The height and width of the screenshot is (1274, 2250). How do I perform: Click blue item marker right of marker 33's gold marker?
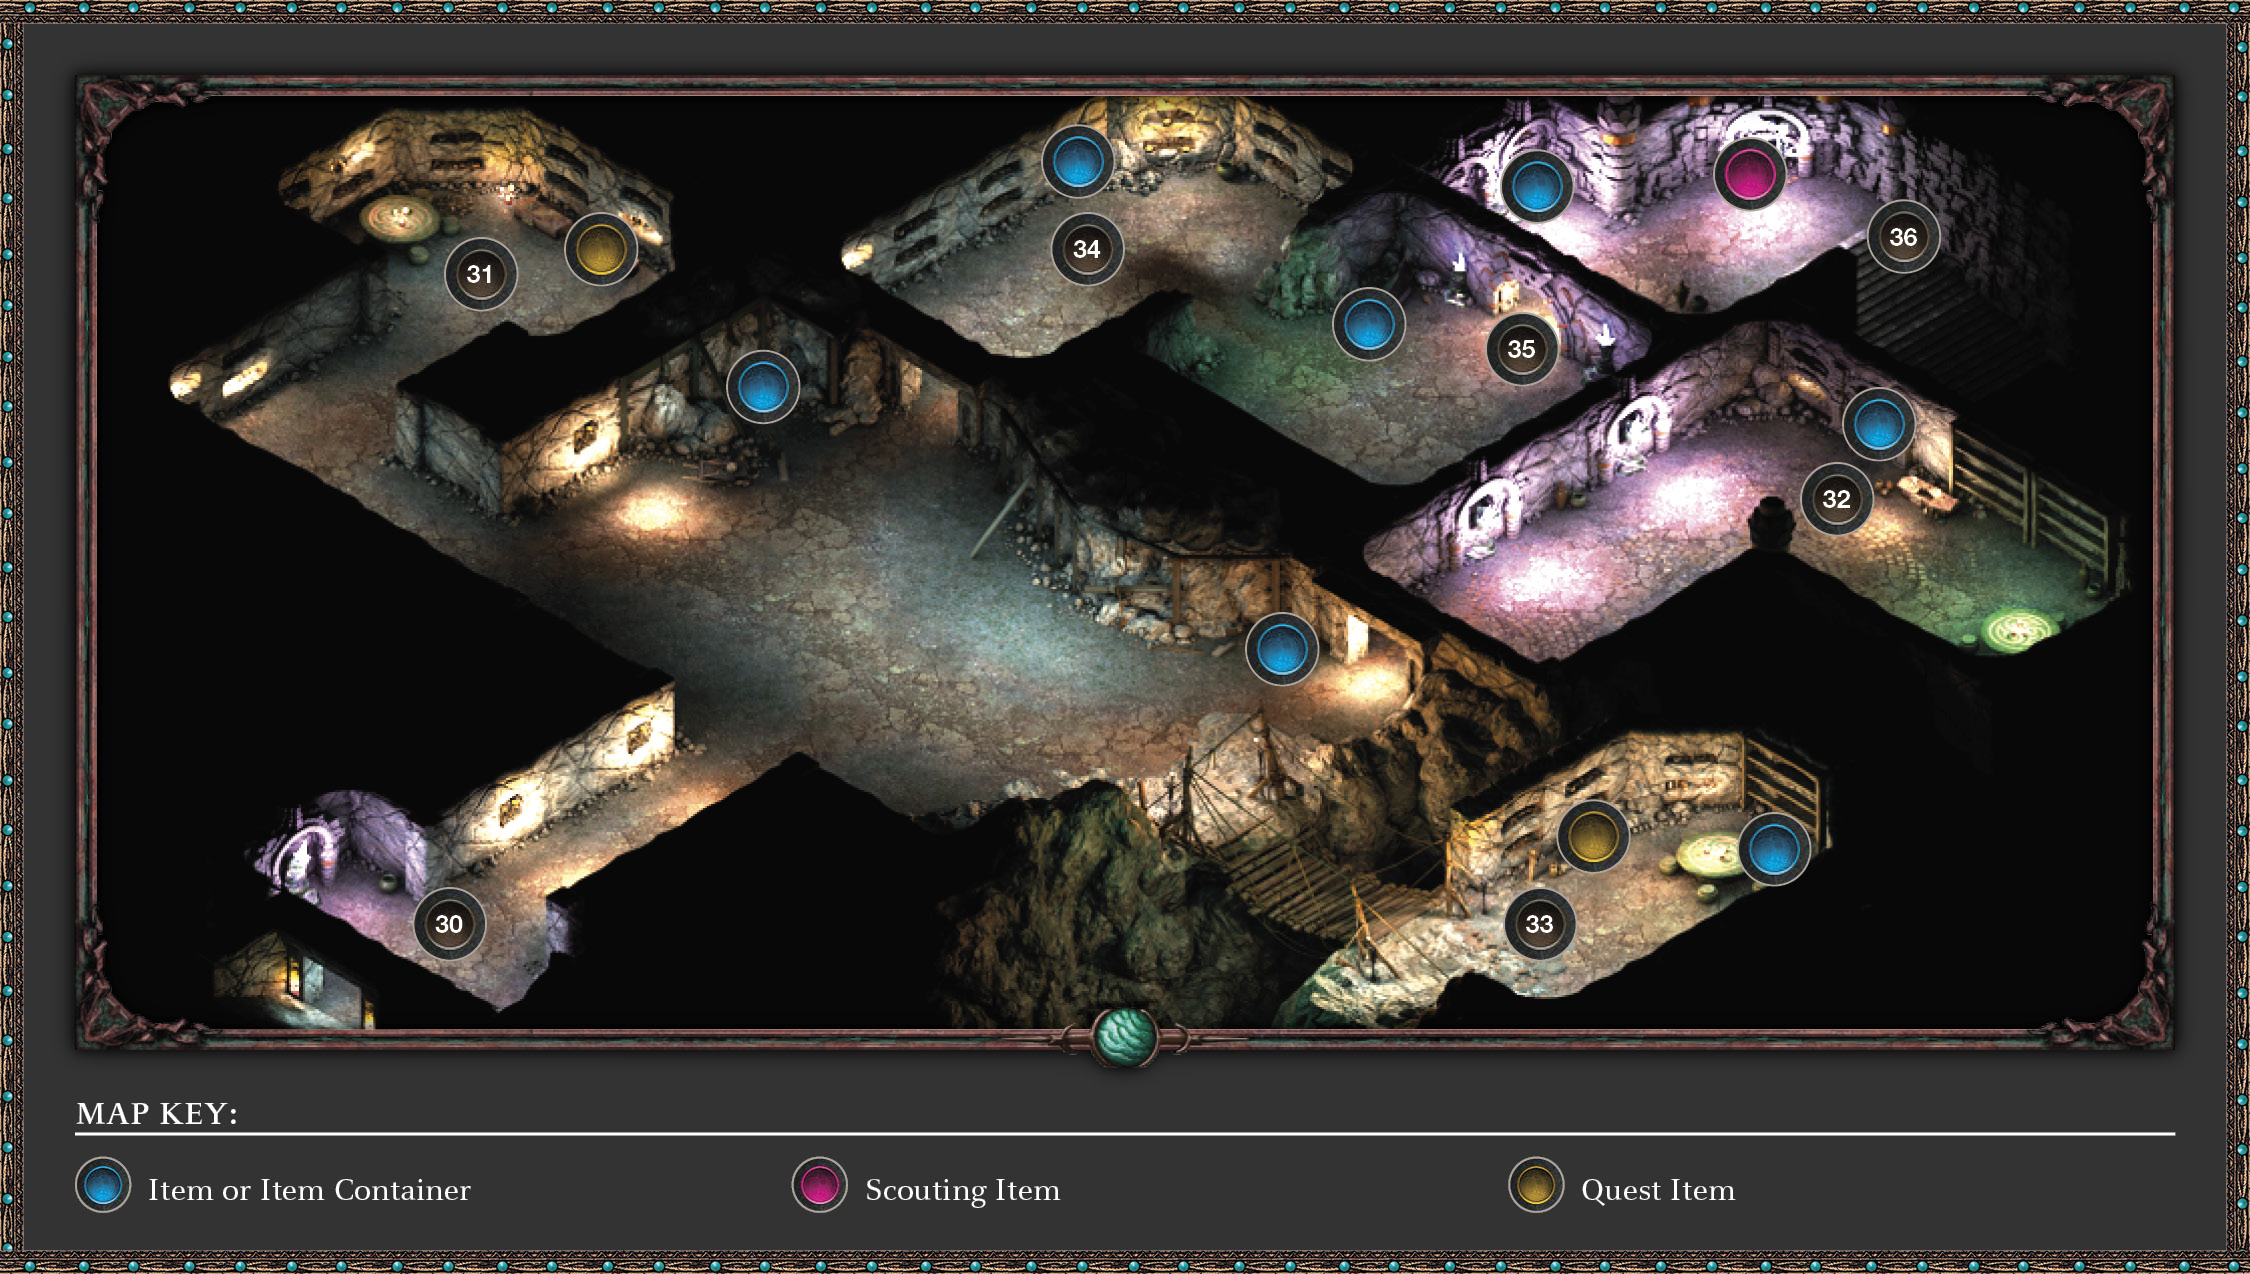[1773, 850]
